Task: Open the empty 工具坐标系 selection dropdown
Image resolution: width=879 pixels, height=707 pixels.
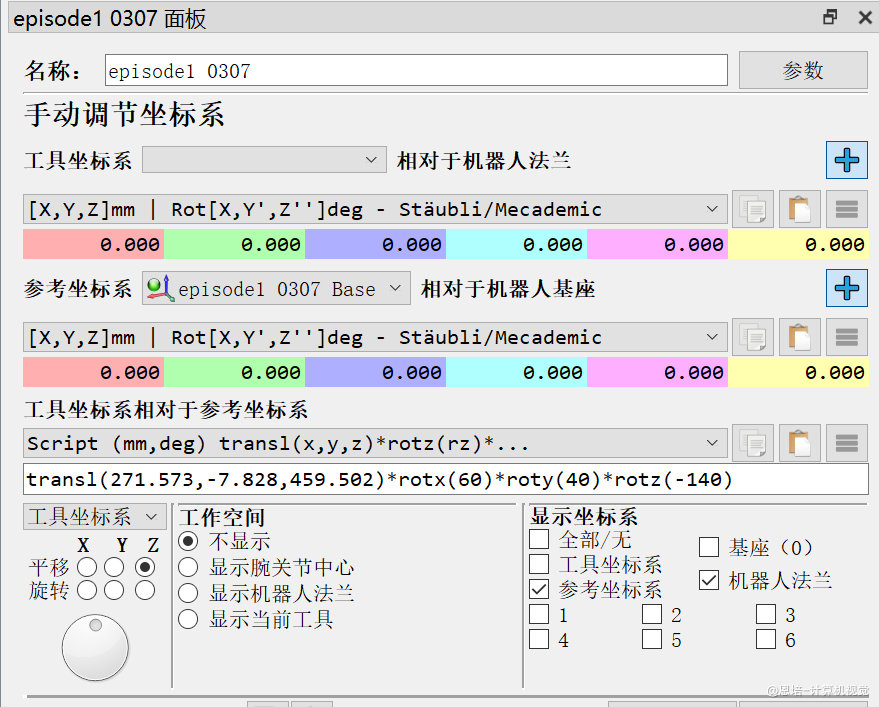Action: click(264, 160)
